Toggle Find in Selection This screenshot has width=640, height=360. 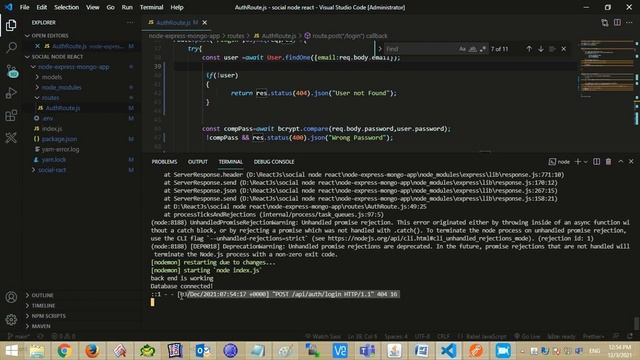(x=552, y=49)
